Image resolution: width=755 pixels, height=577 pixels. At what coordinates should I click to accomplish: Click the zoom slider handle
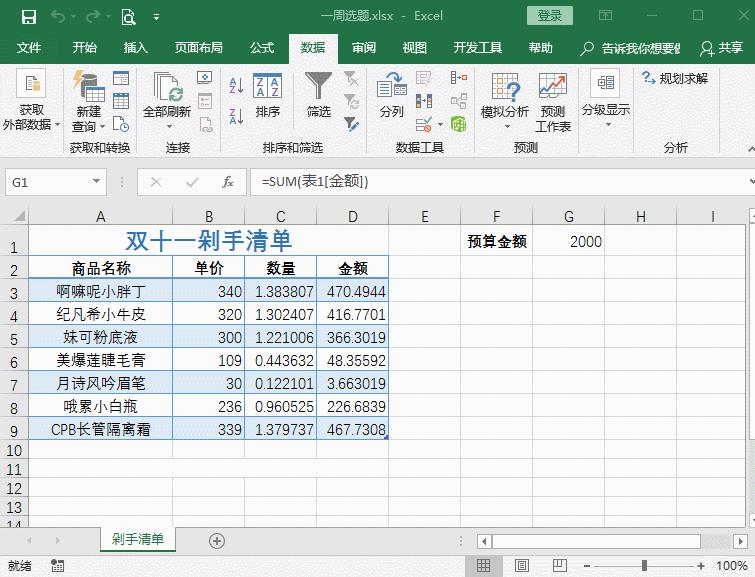(x=644, y=565)
